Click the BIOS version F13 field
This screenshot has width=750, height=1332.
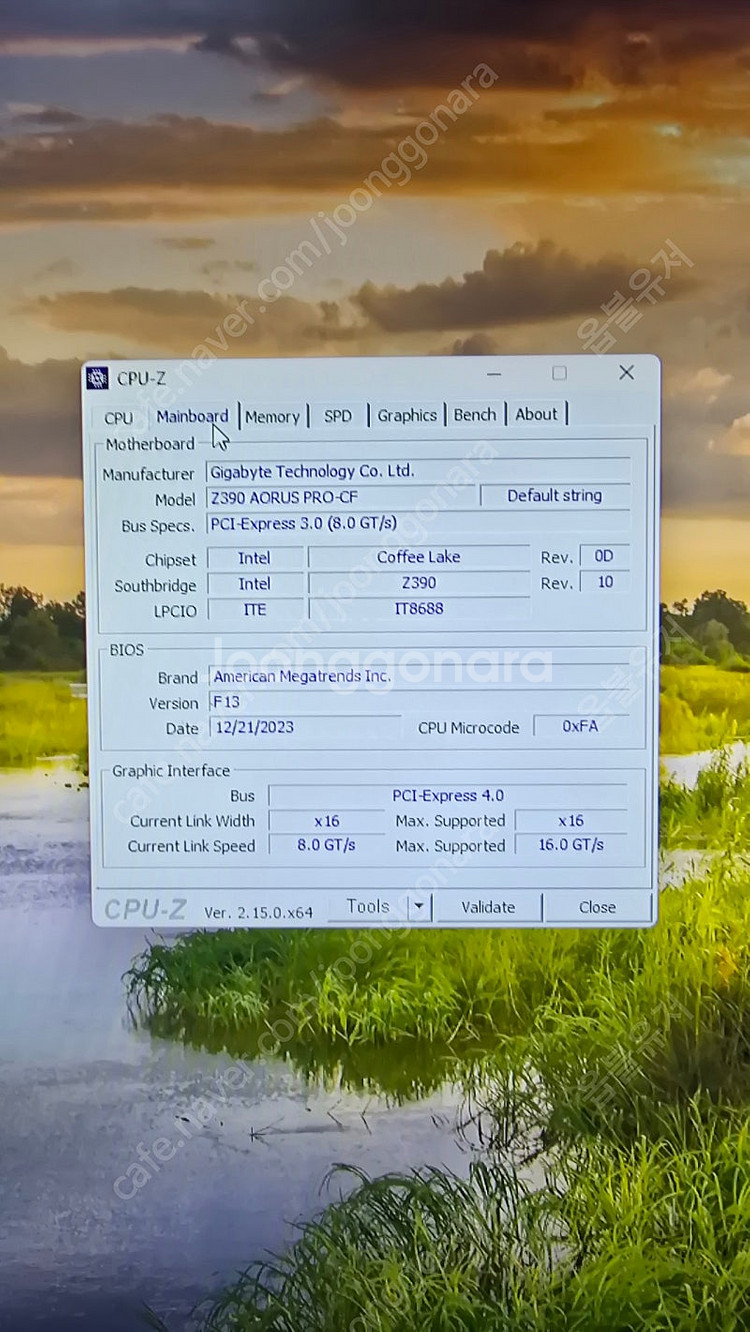click(x=419, y=702)
